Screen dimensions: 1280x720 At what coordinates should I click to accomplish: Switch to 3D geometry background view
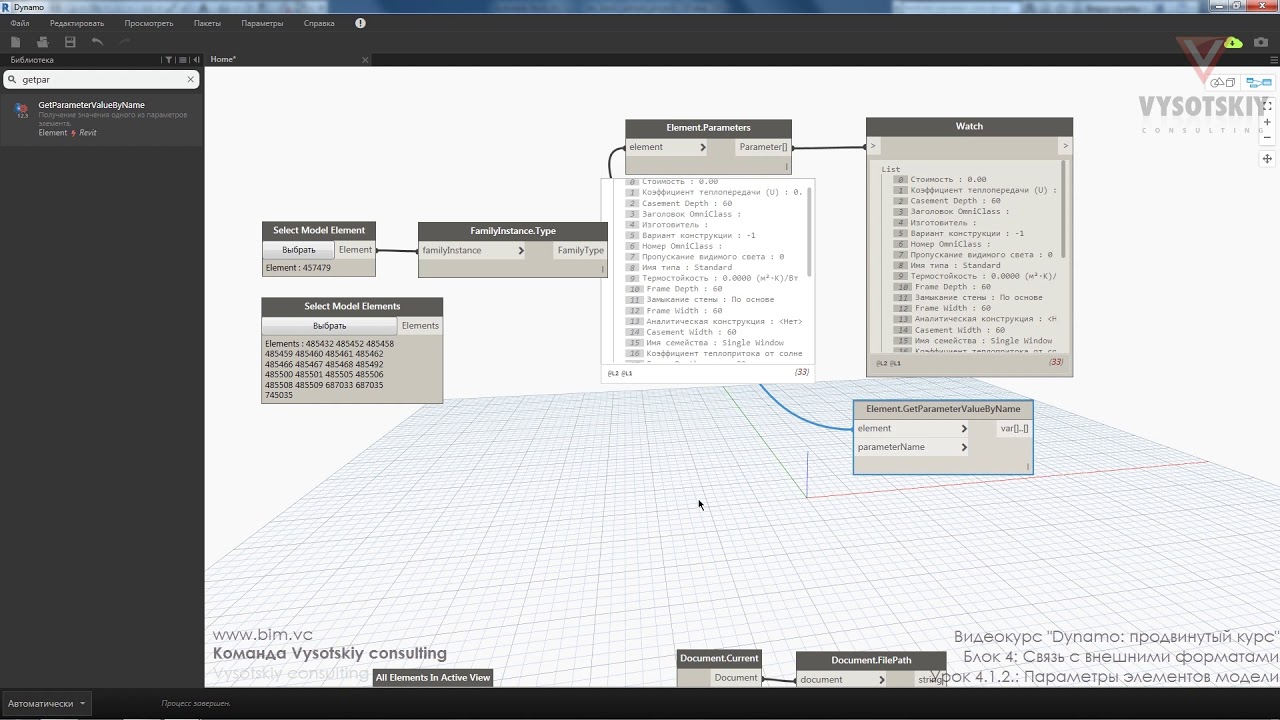point(1222,83)
